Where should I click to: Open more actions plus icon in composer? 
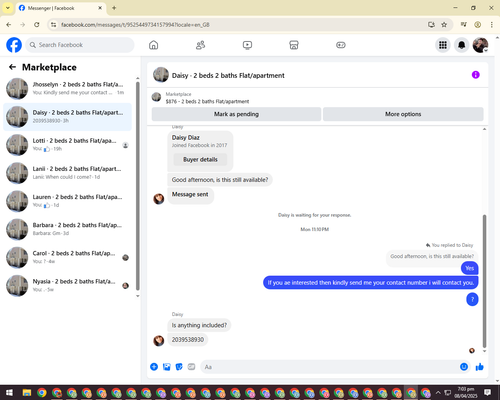click(154, 367)
